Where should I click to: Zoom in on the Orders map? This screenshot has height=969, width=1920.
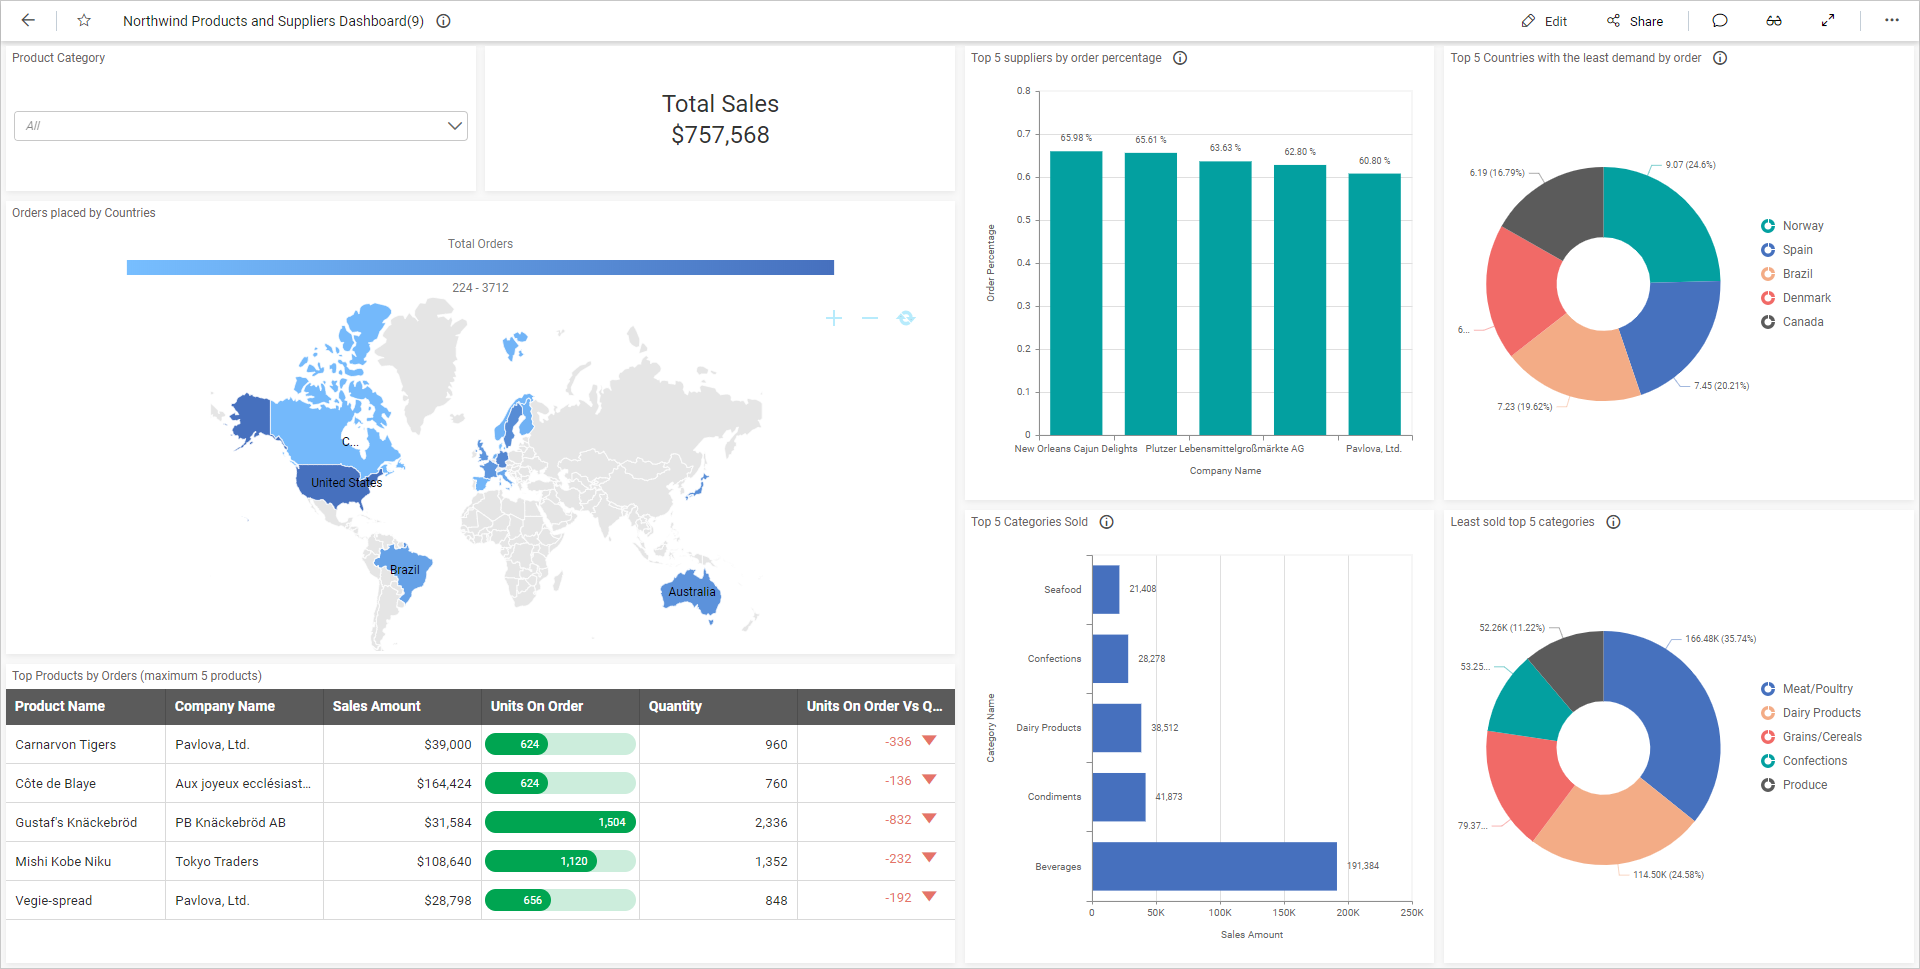(834, 317)
